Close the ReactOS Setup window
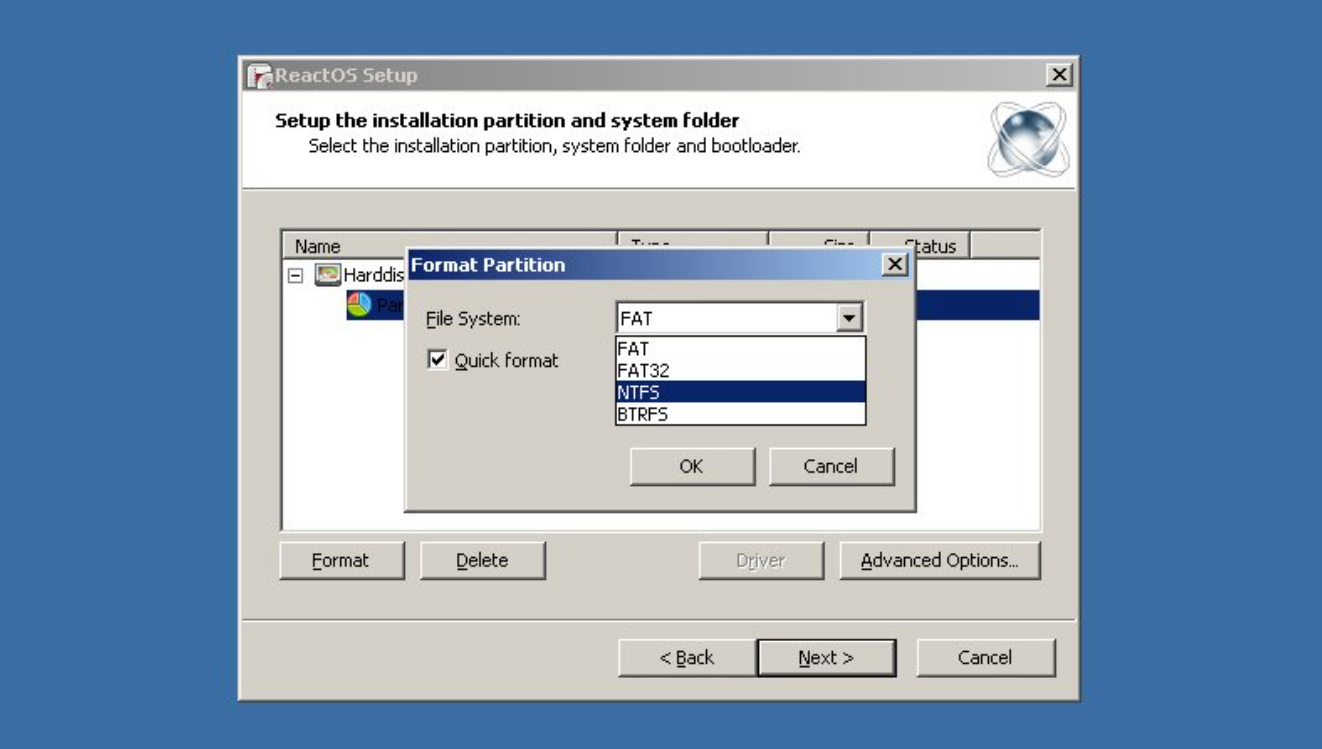 [x=1059, y=75]
